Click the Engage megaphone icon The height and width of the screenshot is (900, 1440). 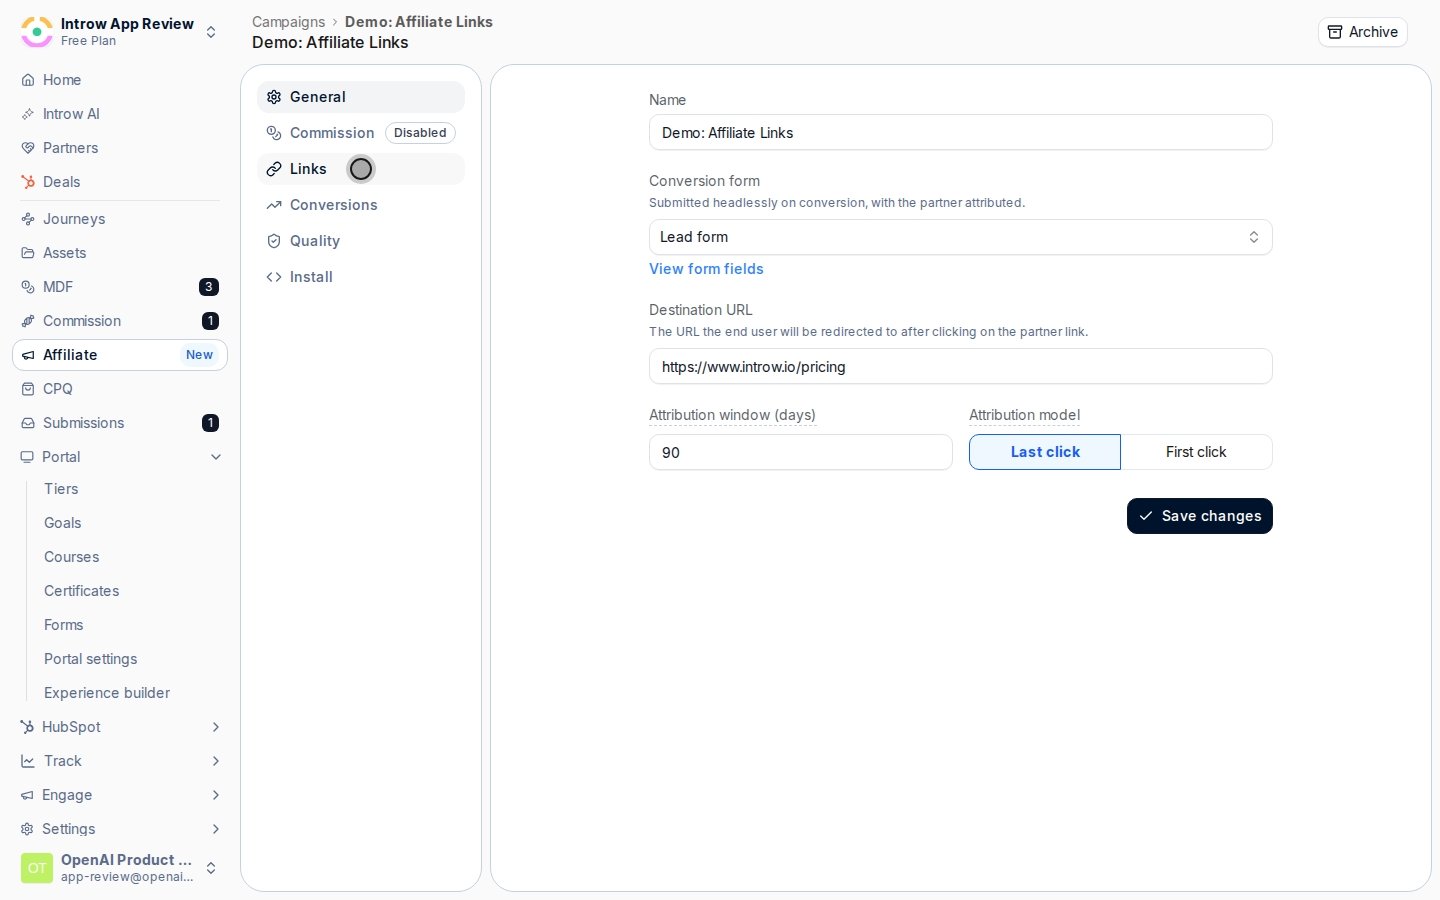point(27,795)
